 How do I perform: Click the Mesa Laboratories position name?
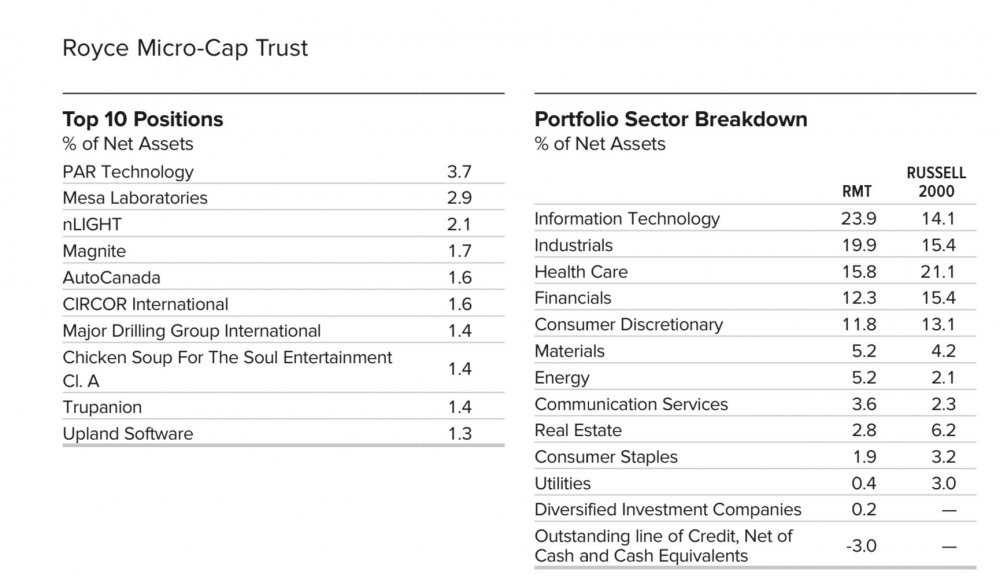pyautogui.click(x=135, y=198)
